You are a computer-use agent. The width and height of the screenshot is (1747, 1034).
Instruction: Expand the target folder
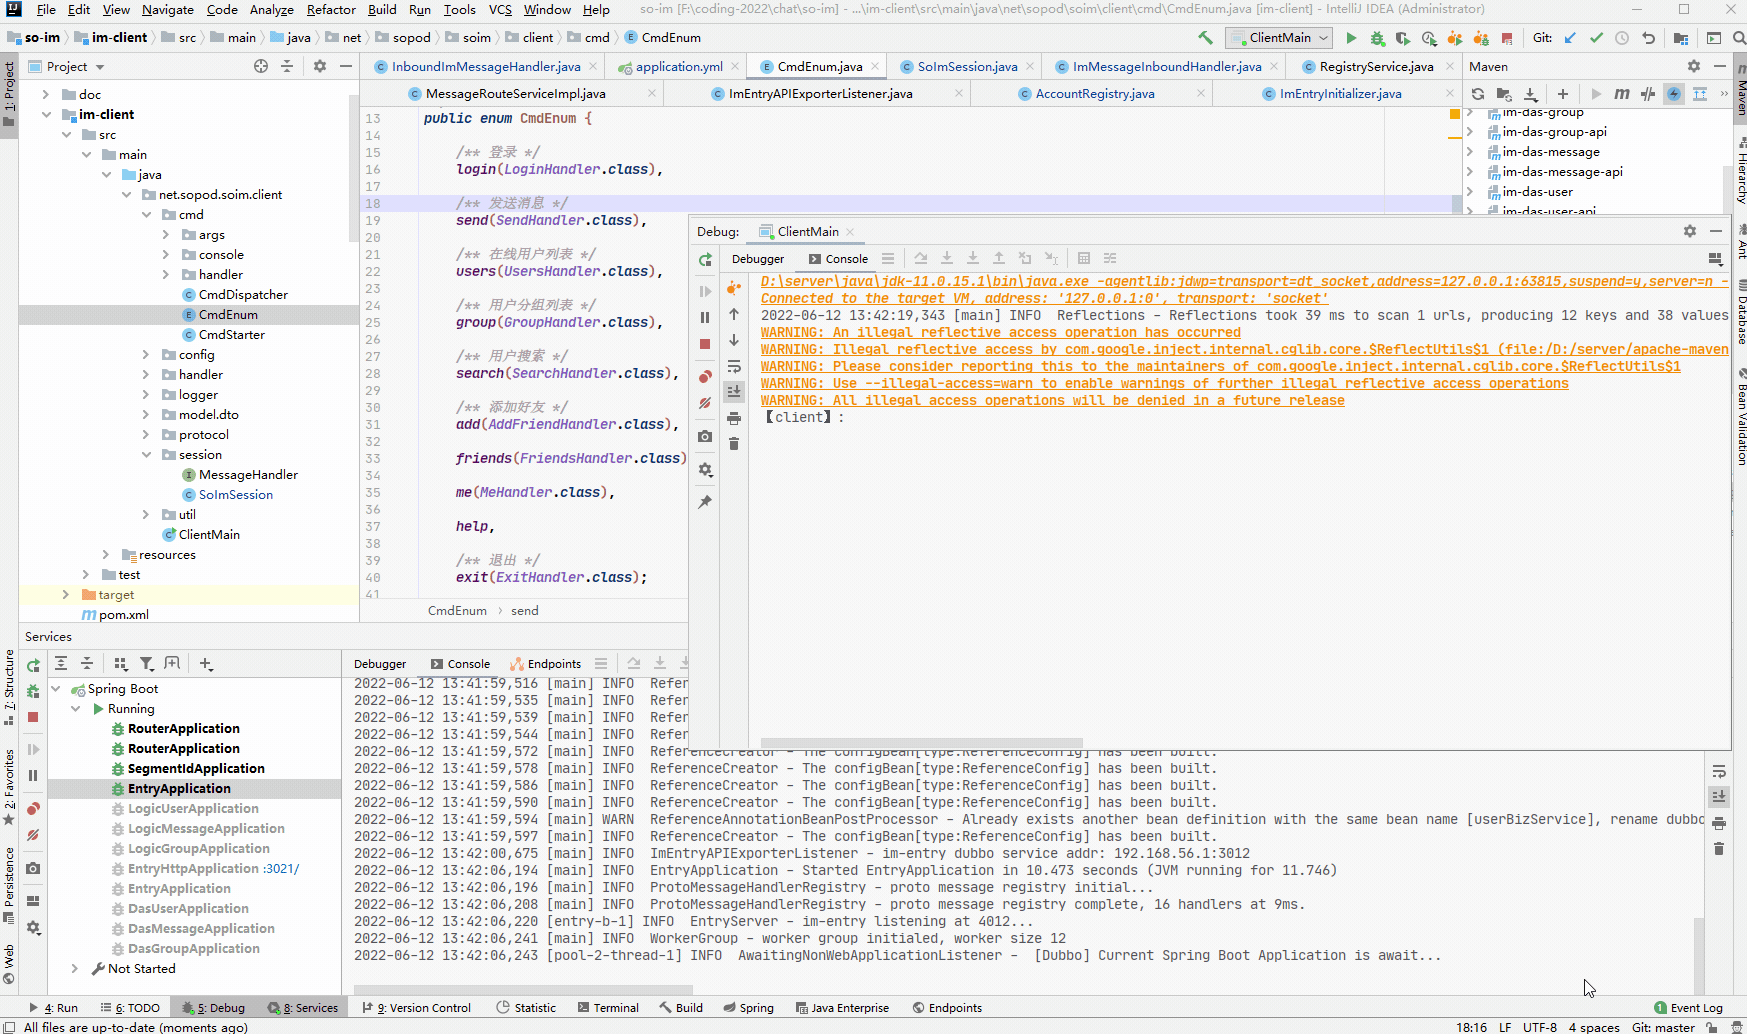tap(66, 595)
